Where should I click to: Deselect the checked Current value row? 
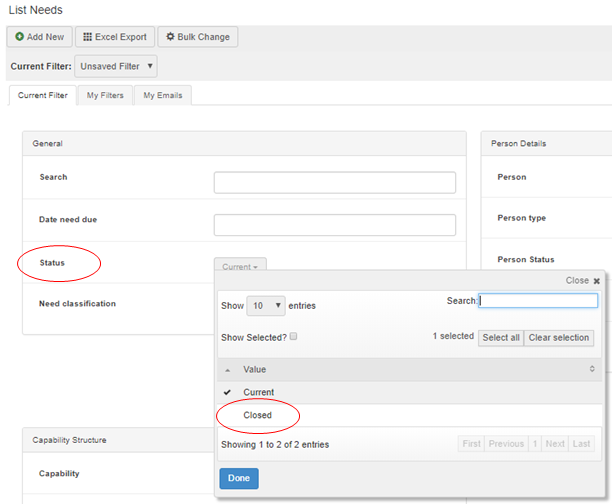258,392
